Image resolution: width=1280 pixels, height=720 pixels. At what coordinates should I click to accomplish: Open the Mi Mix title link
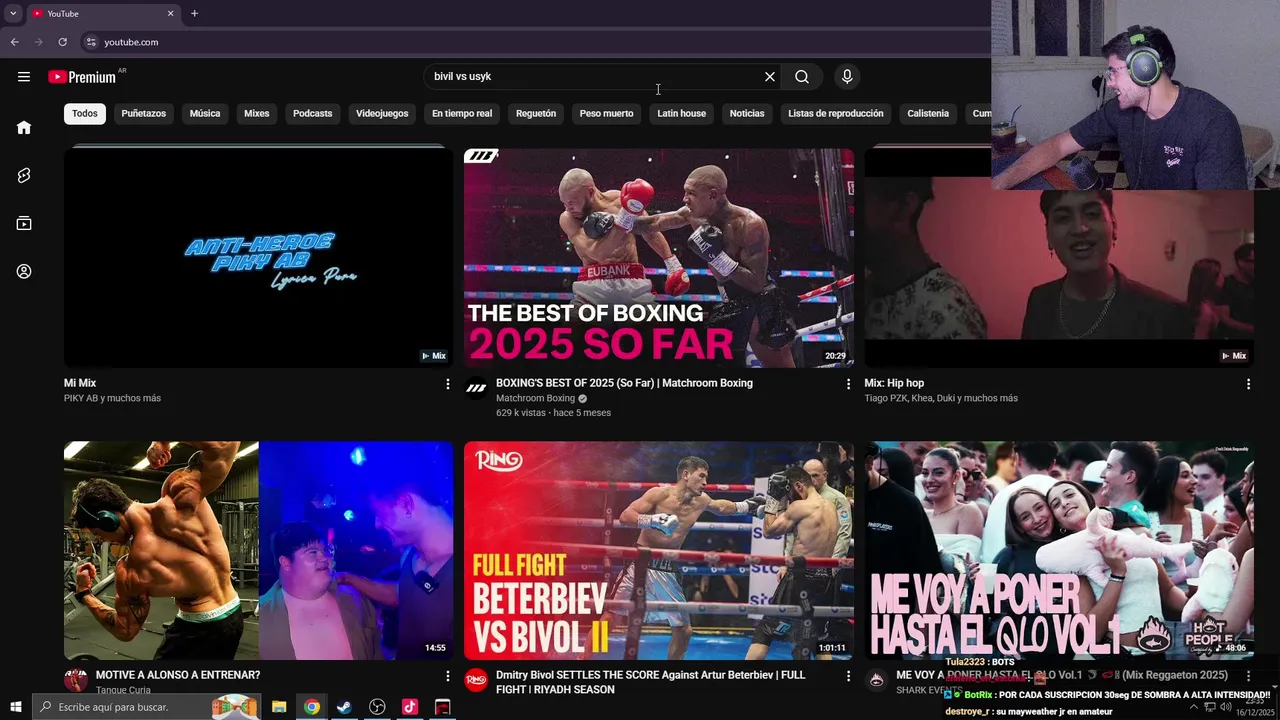click(x=80, y=383)
